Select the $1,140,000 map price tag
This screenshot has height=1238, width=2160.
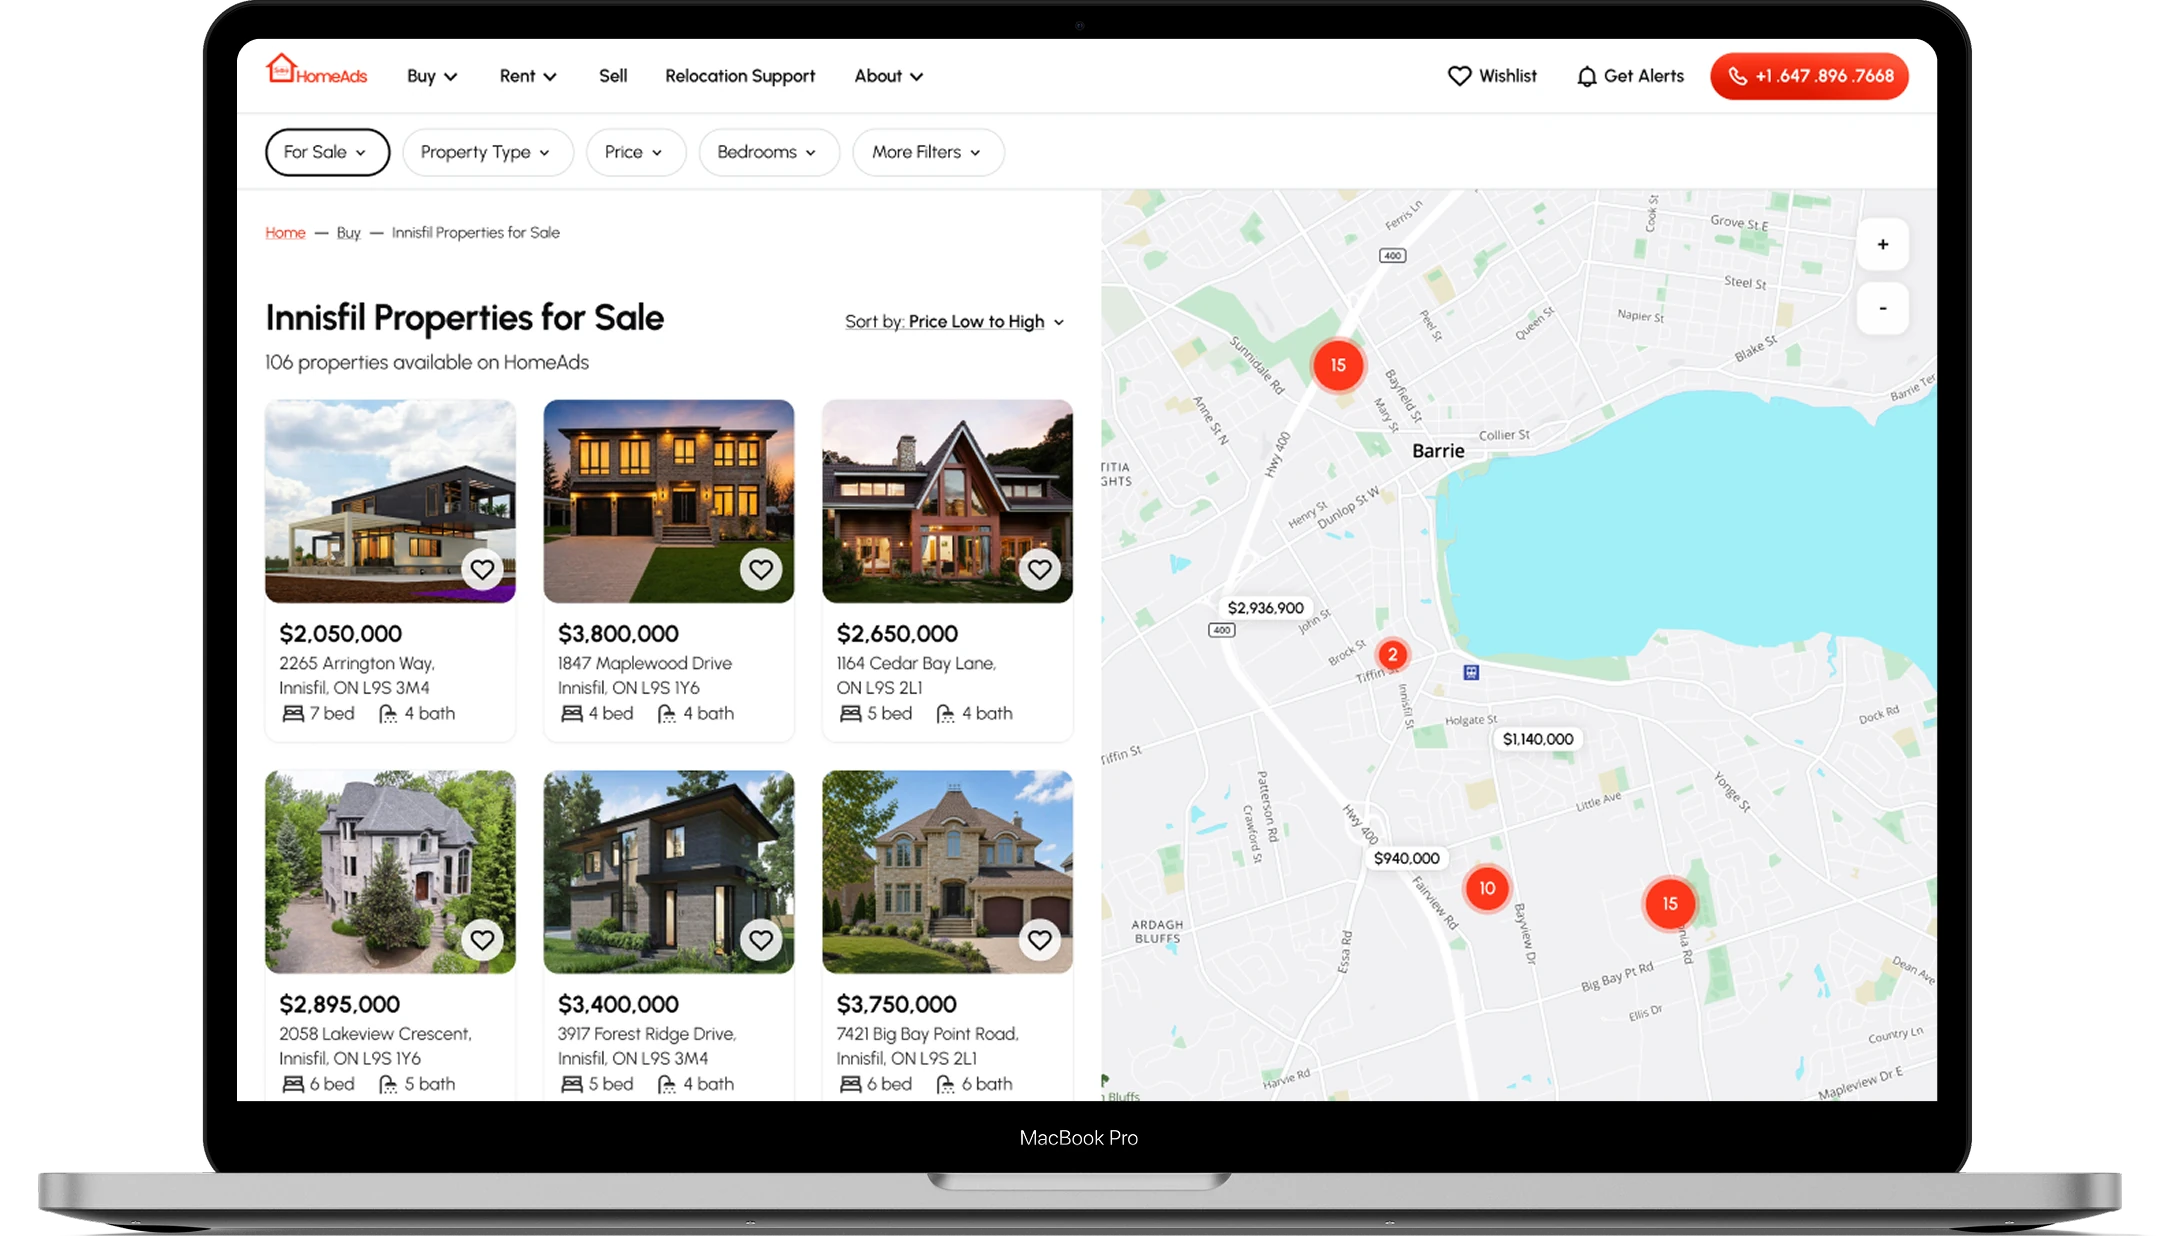[1538, 739]
